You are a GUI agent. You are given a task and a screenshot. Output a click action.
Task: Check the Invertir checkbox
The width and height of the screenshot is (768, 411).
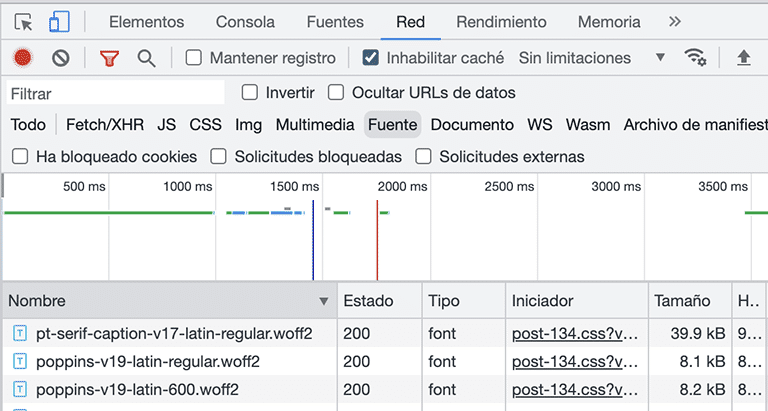coord(250,93)
